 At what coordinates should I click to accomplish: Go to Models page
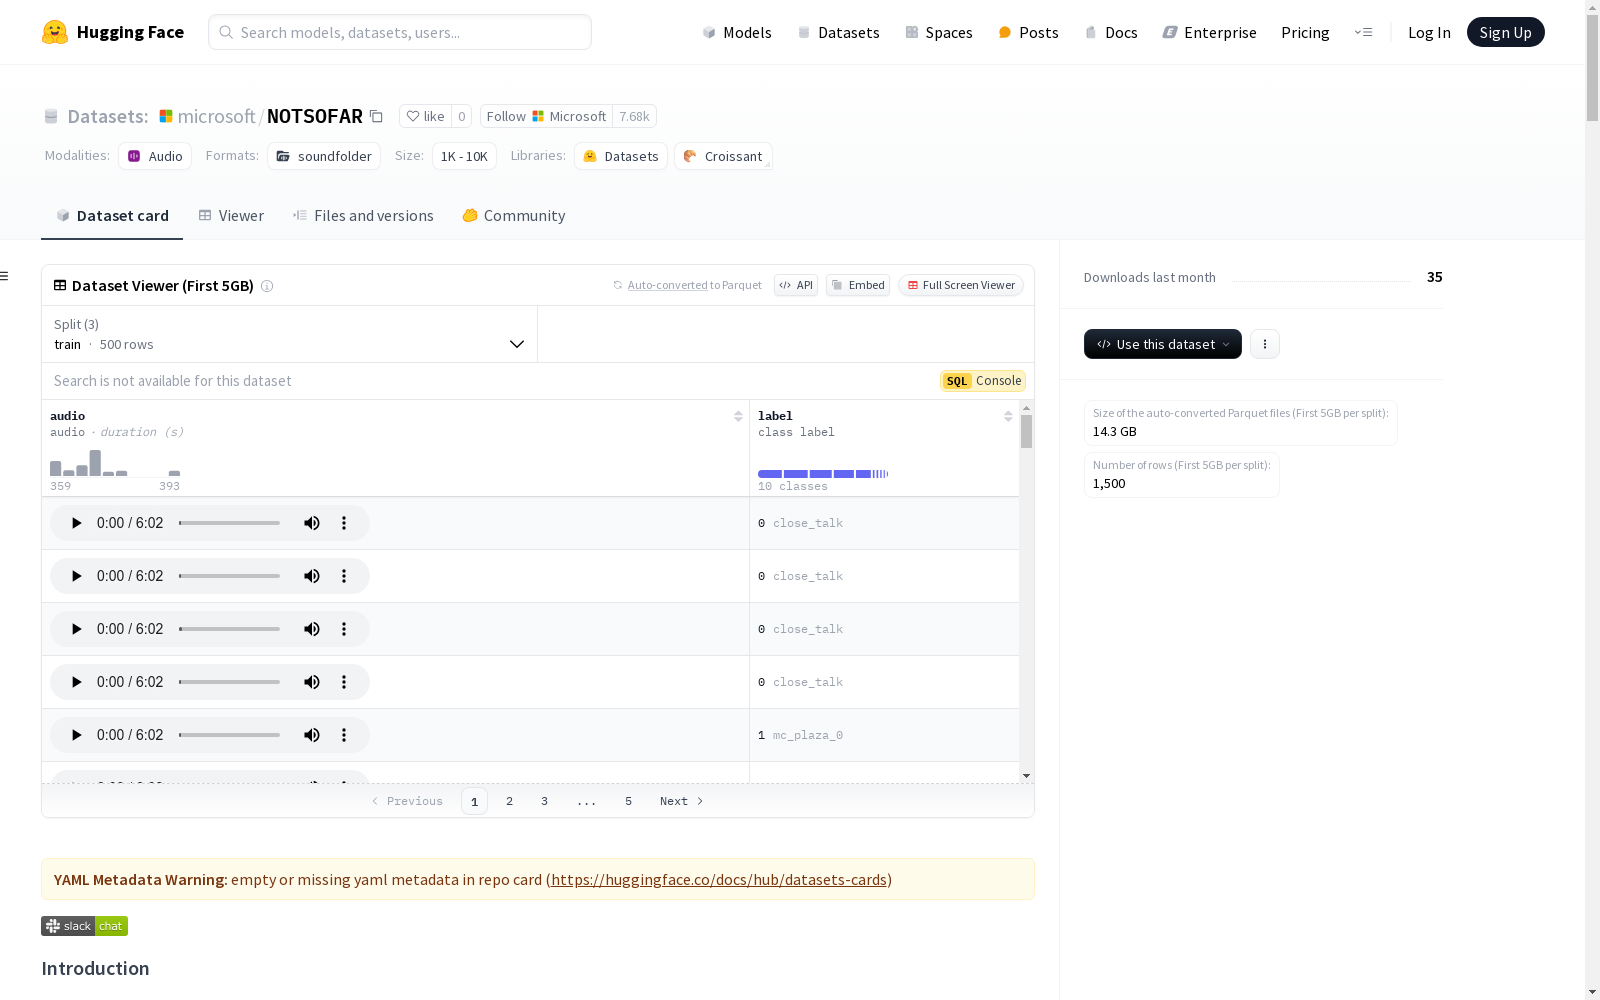737,32
